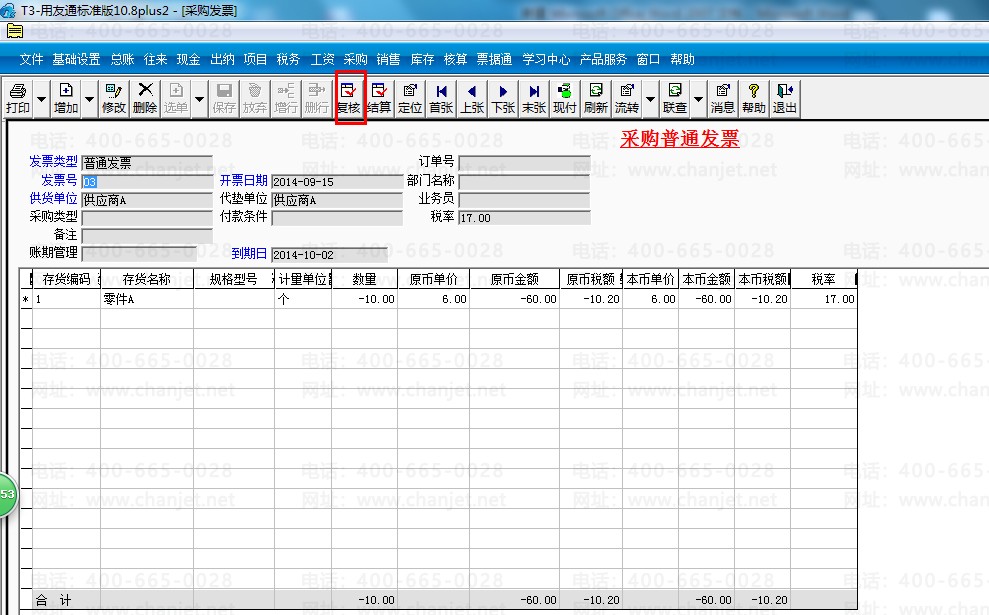
Task: Click the 消息 (message) toolbar button
Action: point(722,98)
